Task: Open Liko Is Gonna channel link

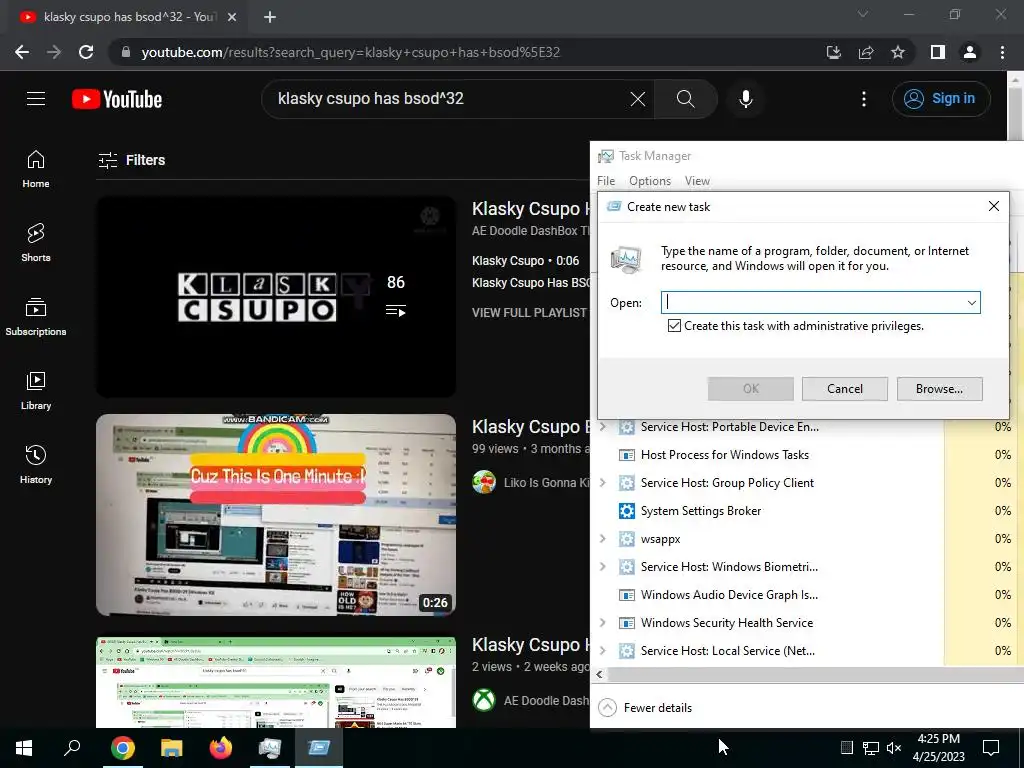Action: [546, 483]
